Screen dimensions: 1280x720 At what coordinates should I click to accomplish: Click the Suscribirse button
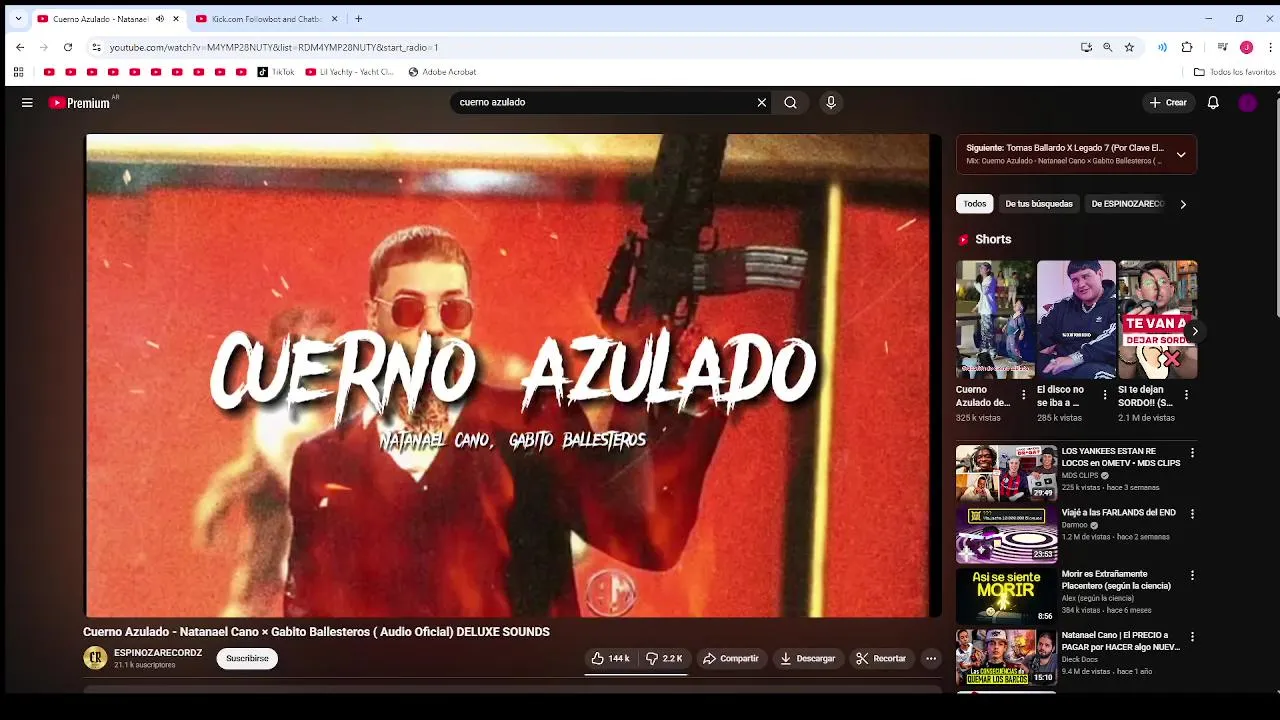(247, 658)
